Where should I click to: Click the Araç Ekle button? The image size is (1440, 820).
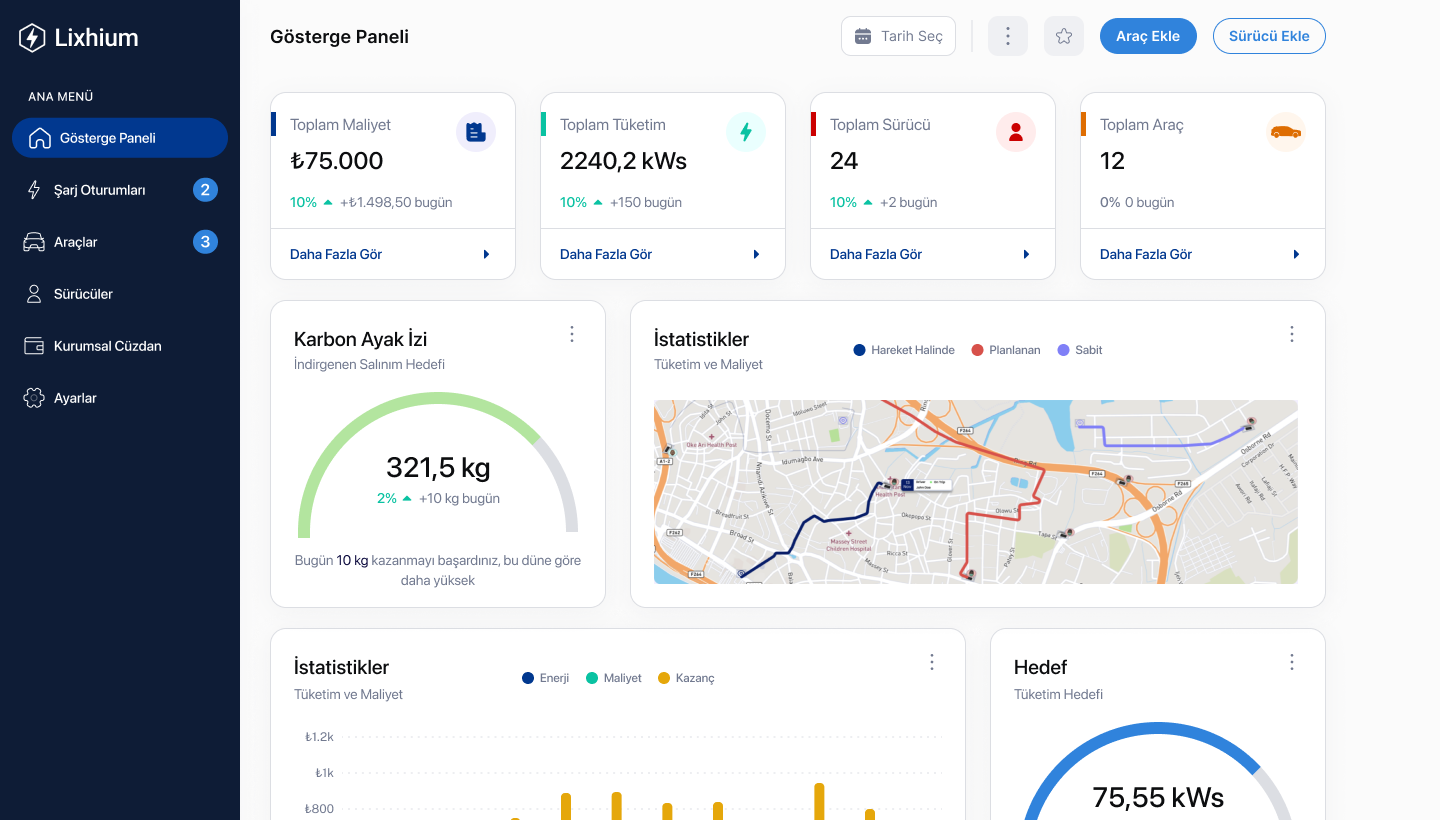1148,36
